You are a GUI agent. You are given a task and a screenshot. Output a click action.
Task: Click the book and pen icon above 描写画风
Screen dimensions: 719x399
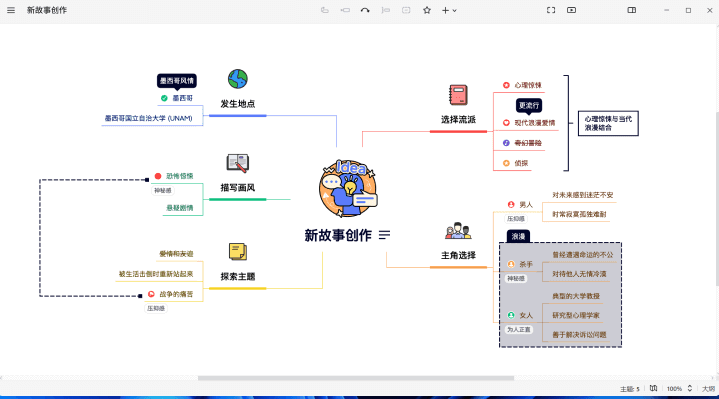coord(238,163)
